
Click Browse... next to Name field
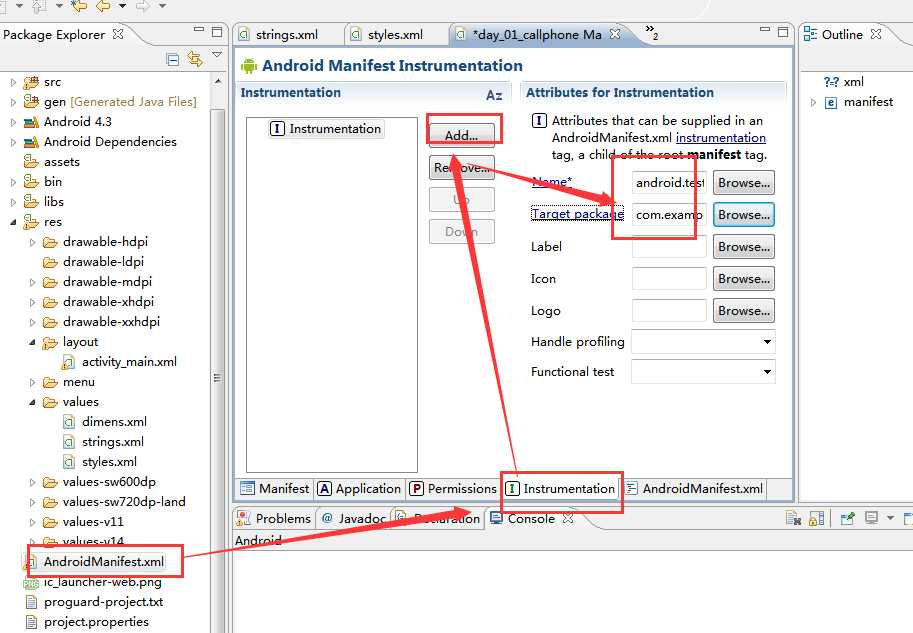[x=744, y=183]
